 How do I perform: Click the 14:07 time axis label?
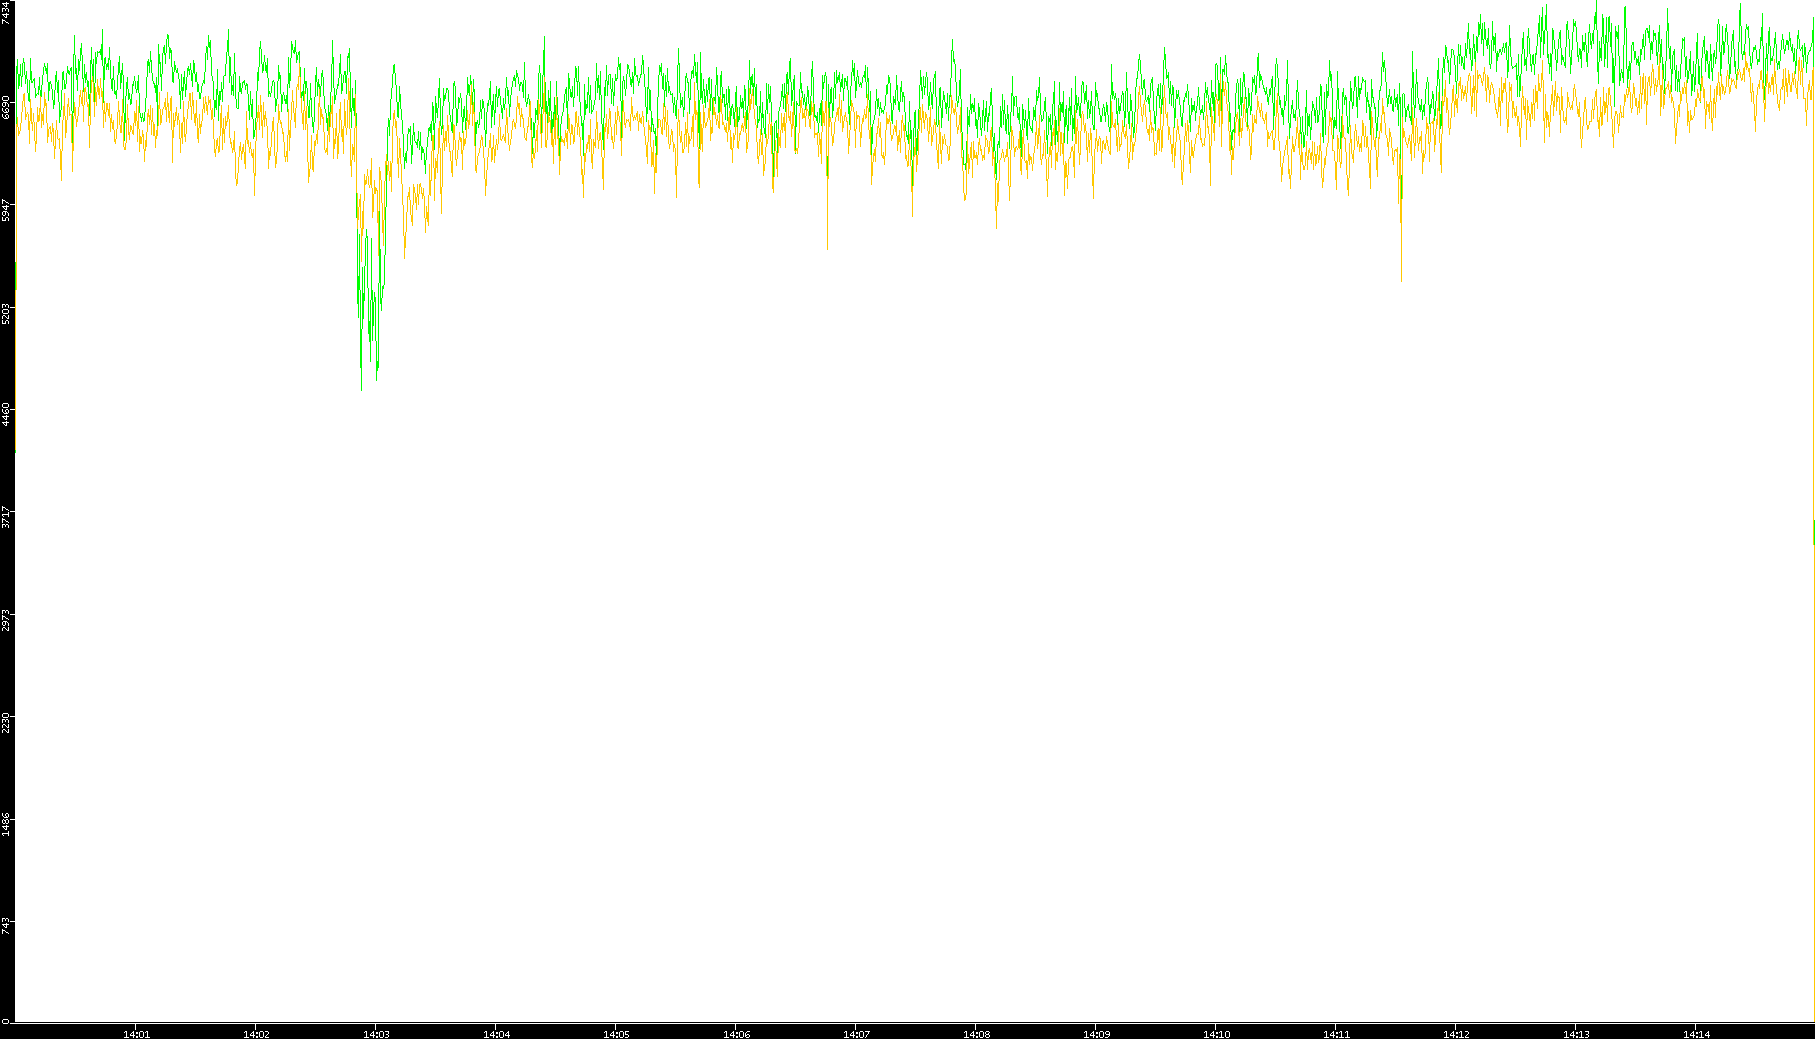click(x=856, y=1033)
